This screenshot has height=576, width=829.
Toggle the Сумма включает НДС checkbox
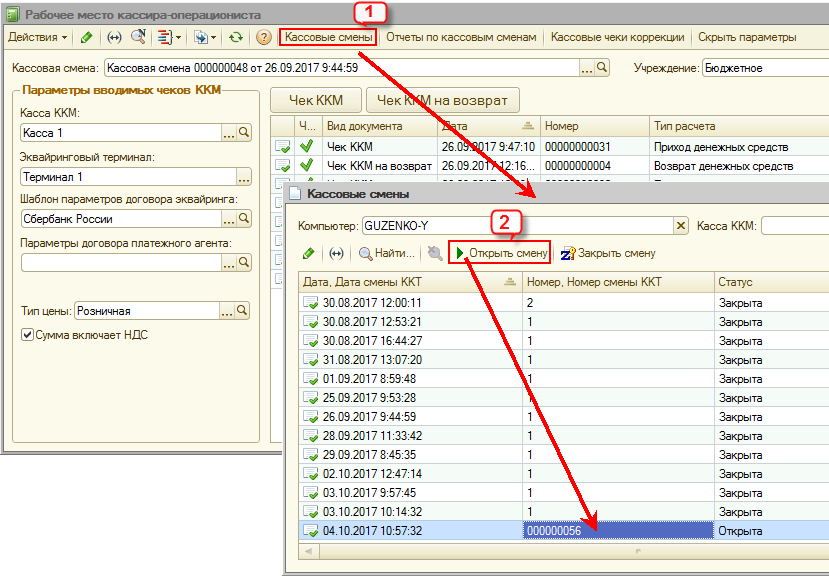28,335
